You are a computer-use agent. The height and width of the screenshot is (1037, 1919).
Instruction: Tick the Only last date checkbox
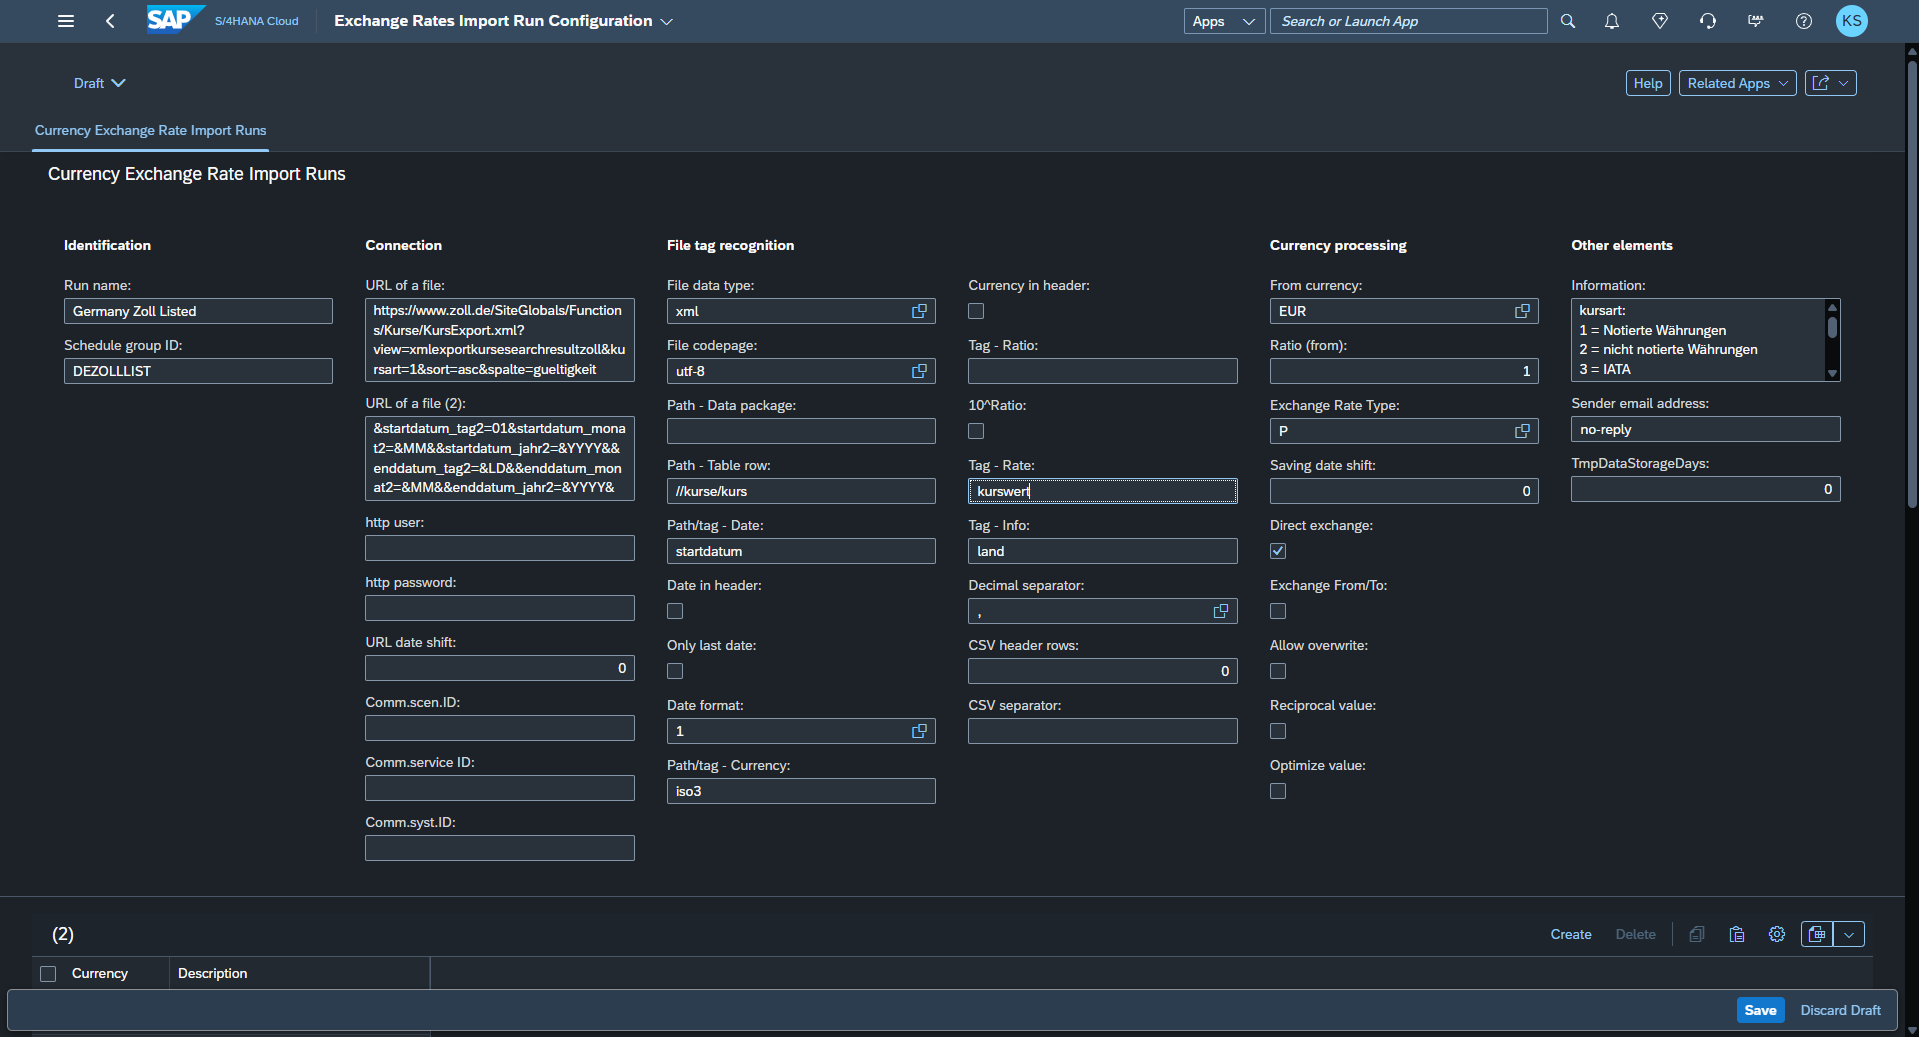(x=675, y=671)
